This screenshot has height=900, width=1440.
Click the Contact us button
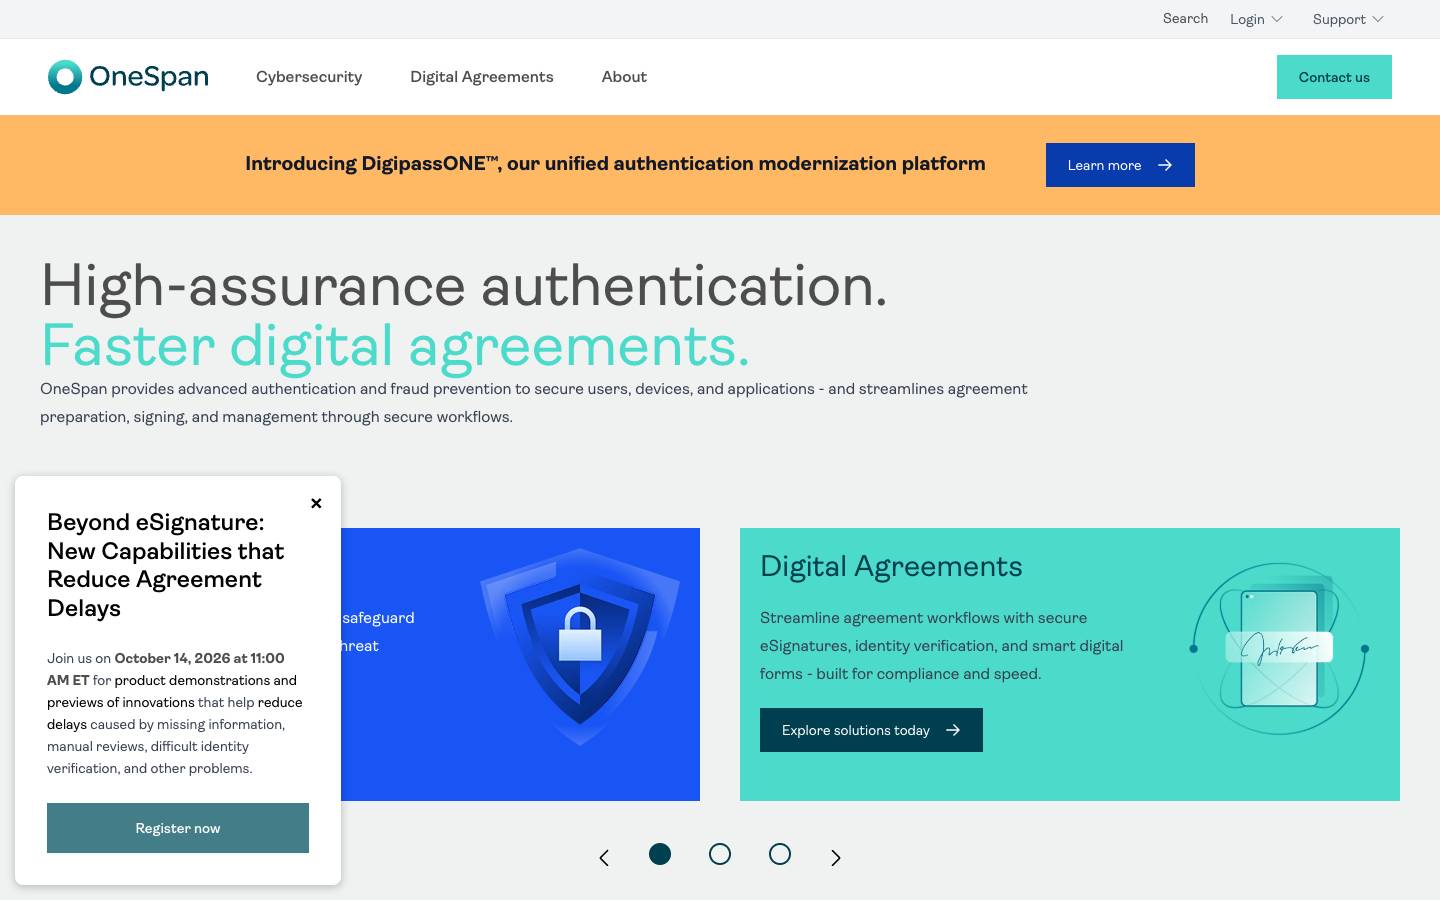pyautogui.click(x=1334, y=77)
